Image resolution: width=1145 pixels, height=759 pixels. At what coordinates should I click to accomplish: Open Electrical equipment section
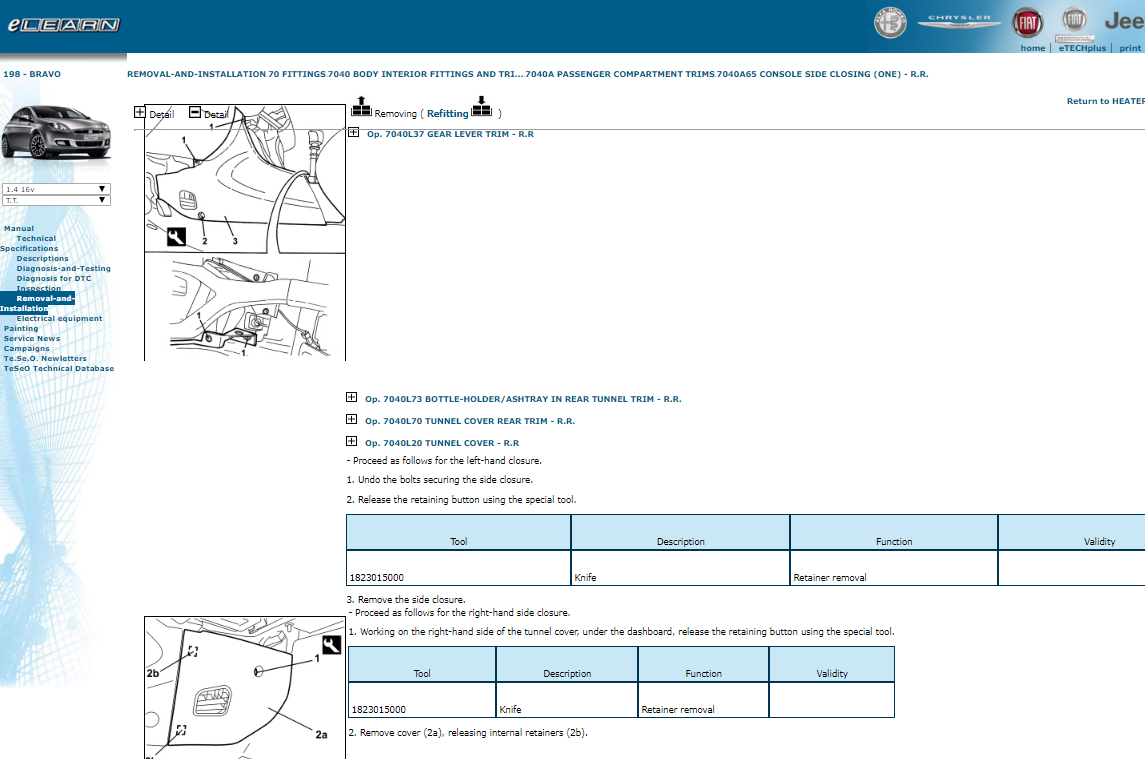59,319
